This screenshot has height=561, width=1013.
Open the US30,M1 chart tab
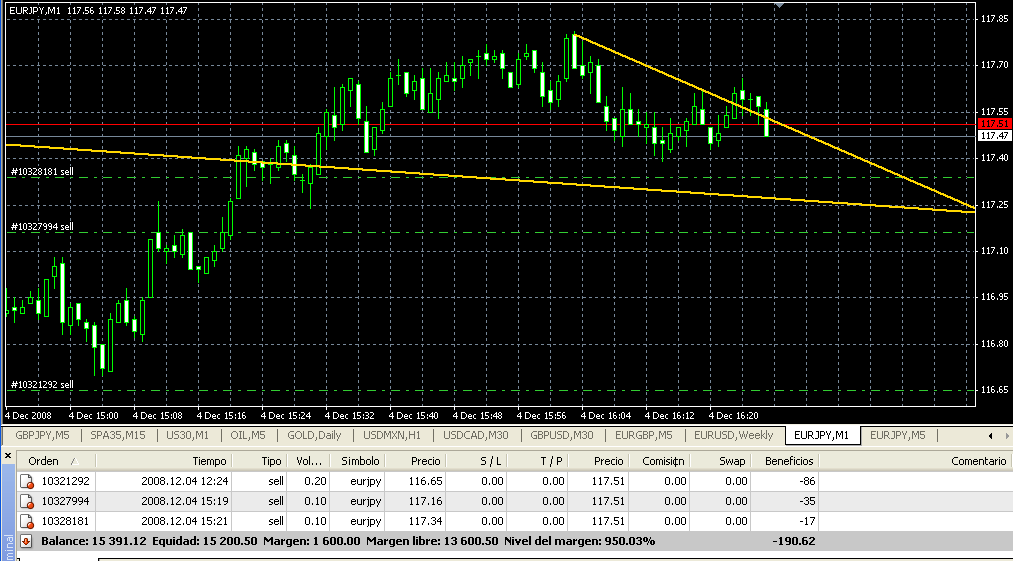[187, 436]
